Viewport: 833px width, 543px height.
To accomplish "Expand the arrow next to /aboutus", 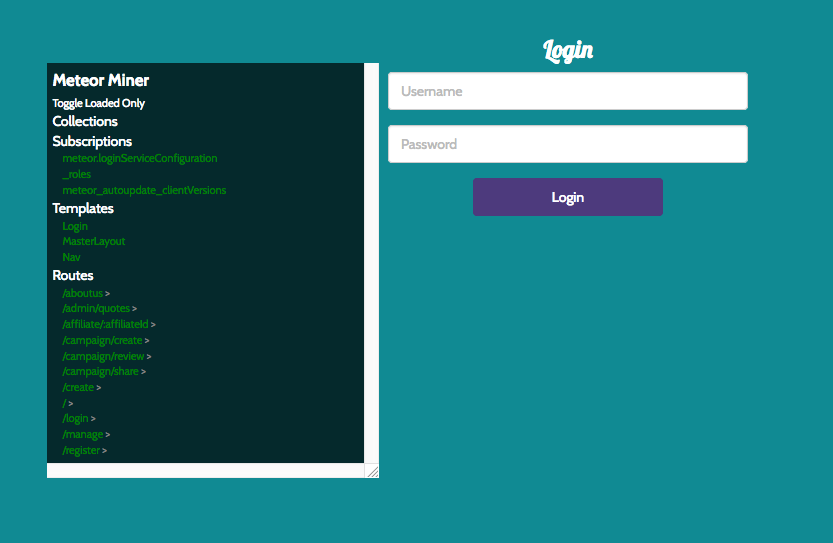I will point(107,294).
